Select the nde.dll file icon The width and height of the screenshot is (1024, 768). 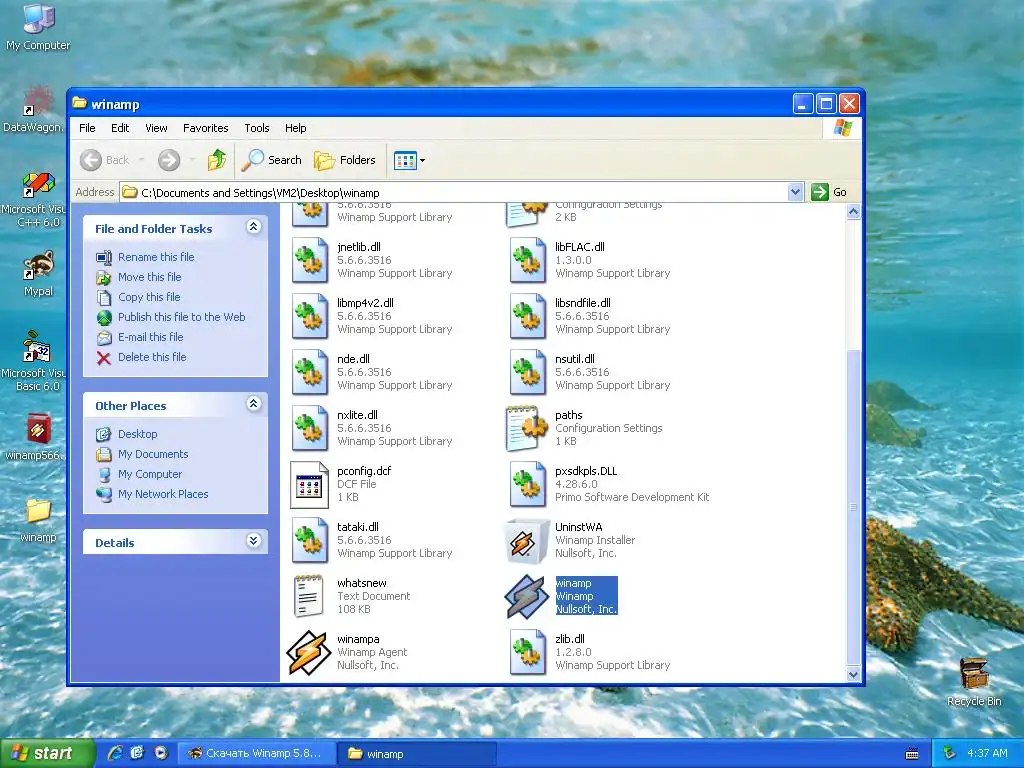pos(310,372)
